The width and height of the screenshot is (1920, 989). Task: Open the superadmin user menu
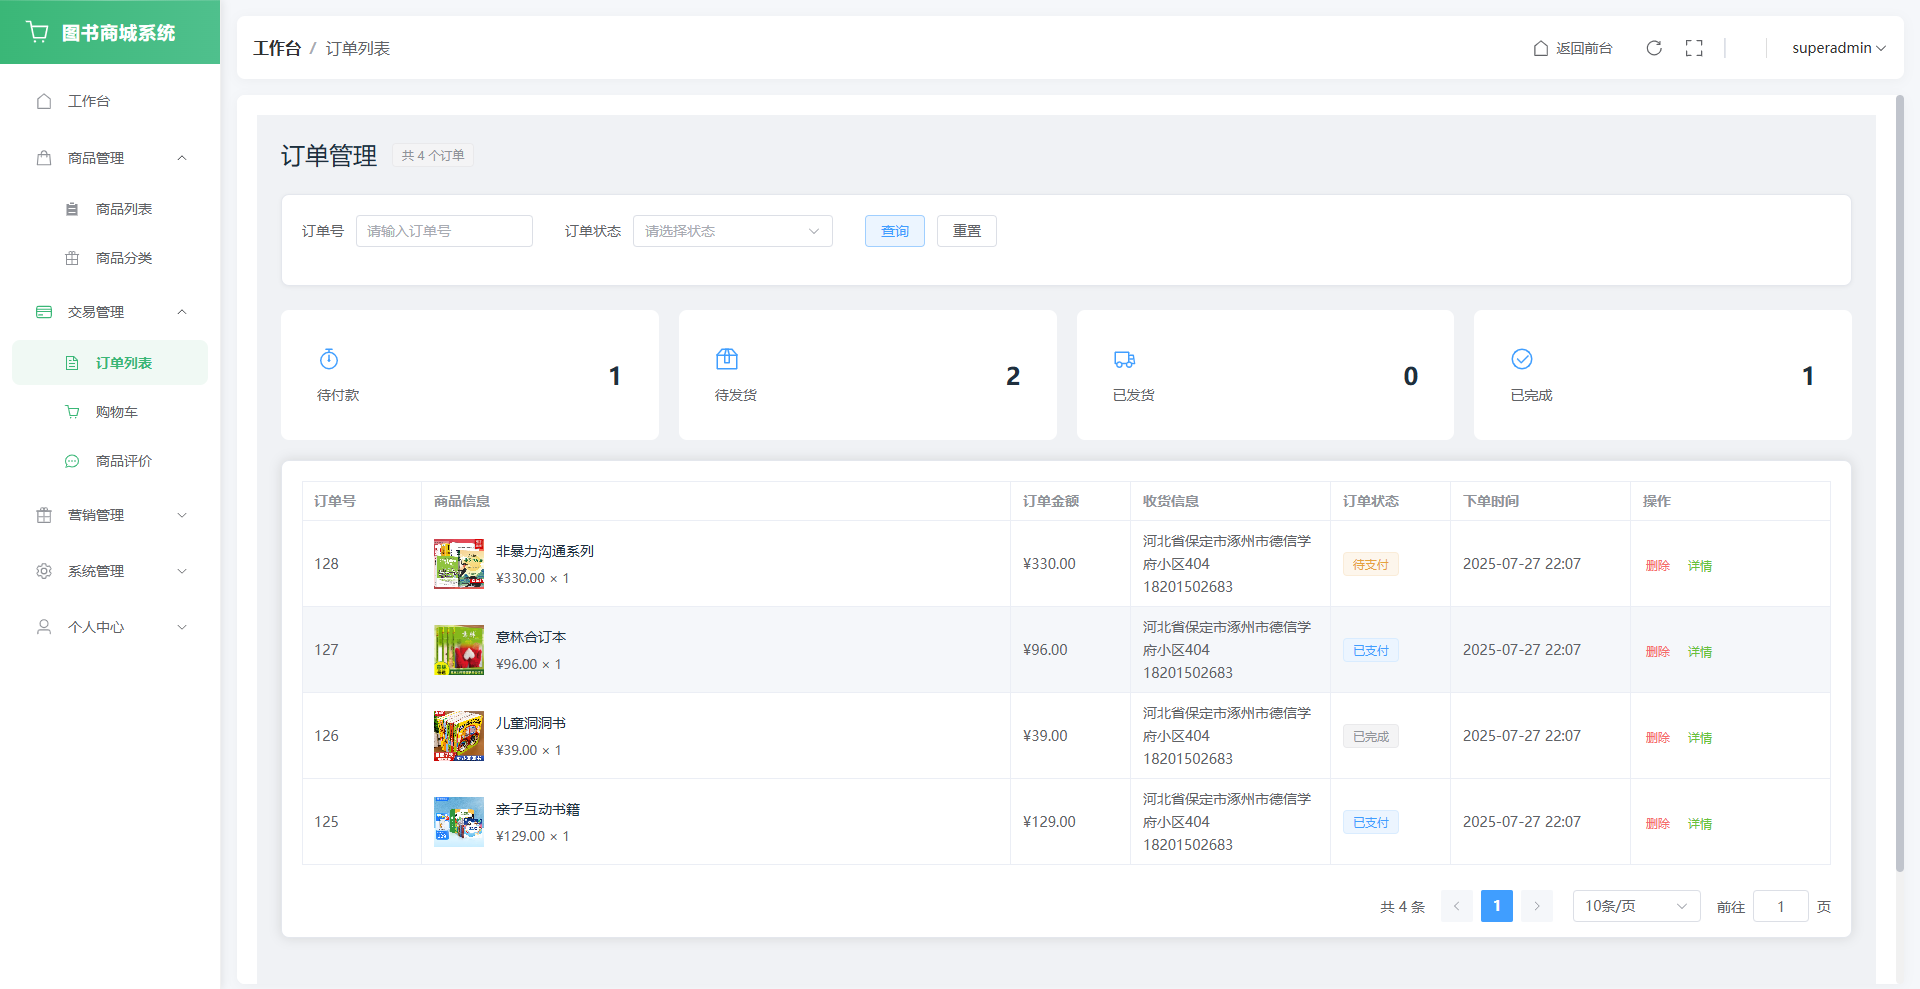click(1837, 48)
